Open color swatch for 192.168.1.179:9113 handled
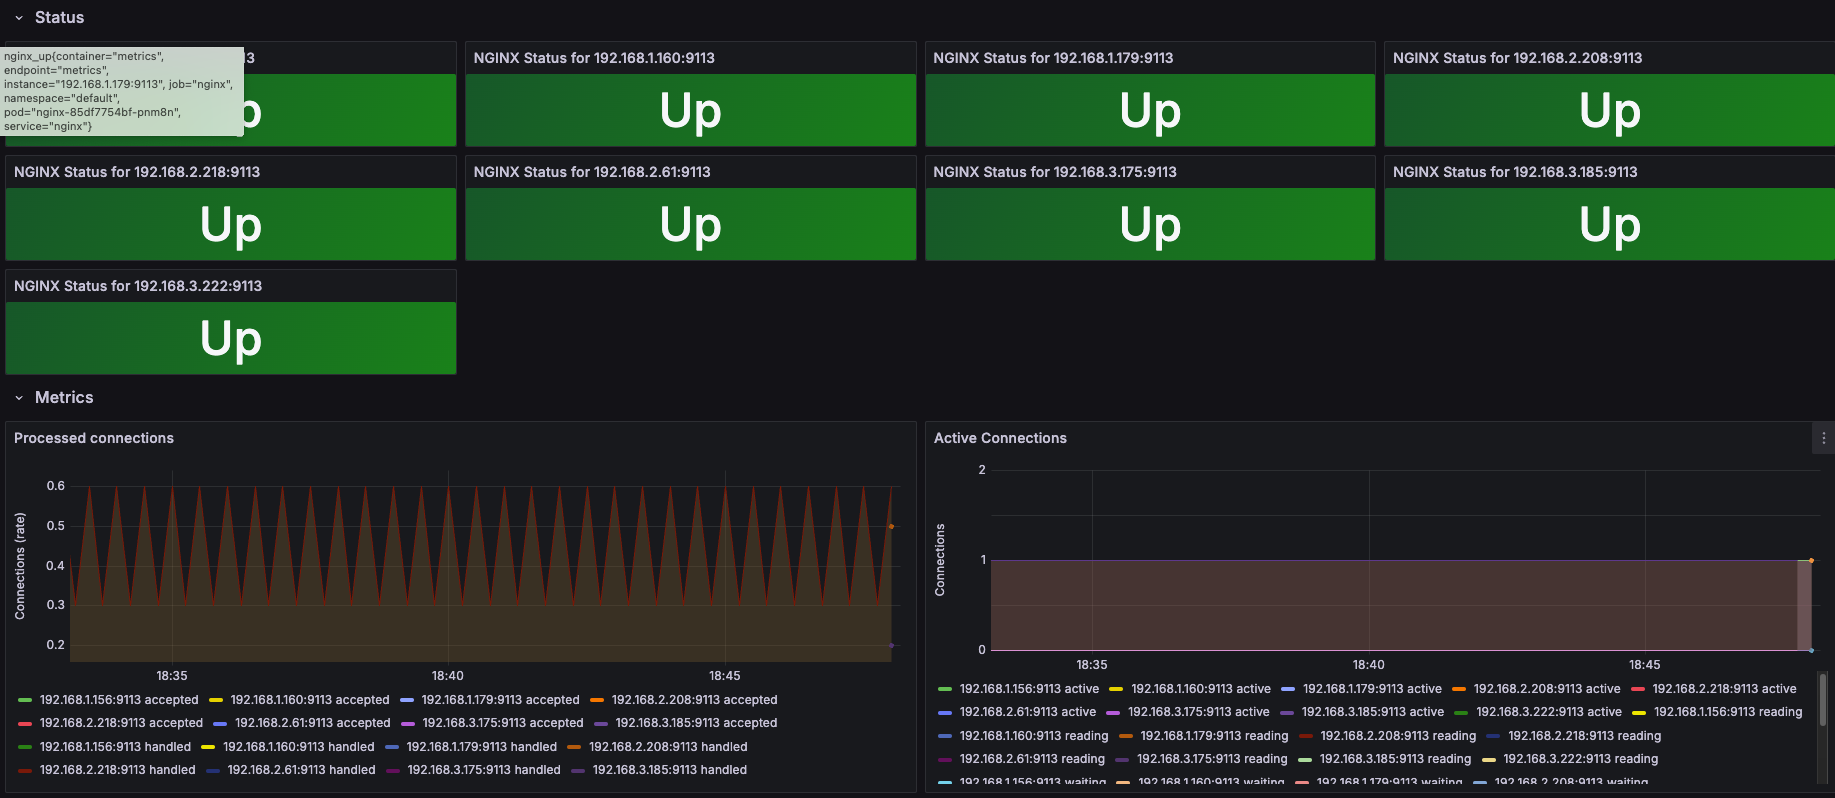Image resolution: width=1835 pixels, height=798 pixels. point(392,747)
